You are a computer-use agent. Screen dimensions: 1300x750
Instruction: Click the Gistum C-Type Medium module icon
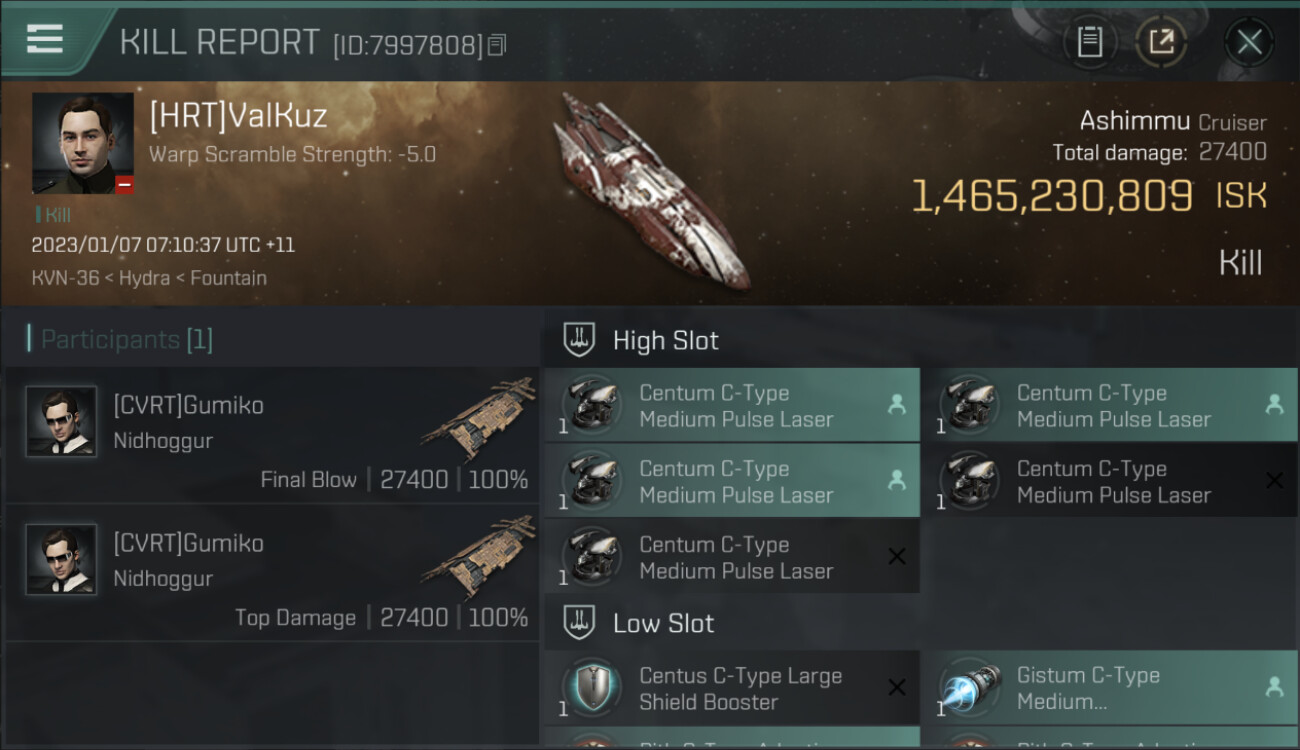969,688
